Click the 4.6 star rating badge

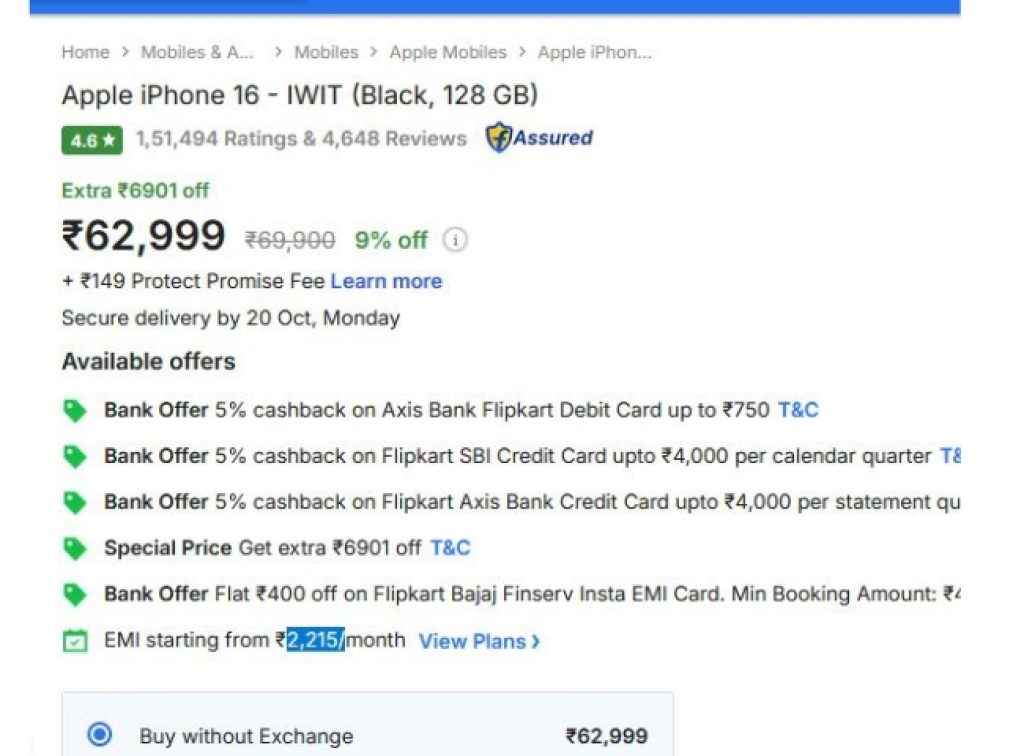coord(90,140)
